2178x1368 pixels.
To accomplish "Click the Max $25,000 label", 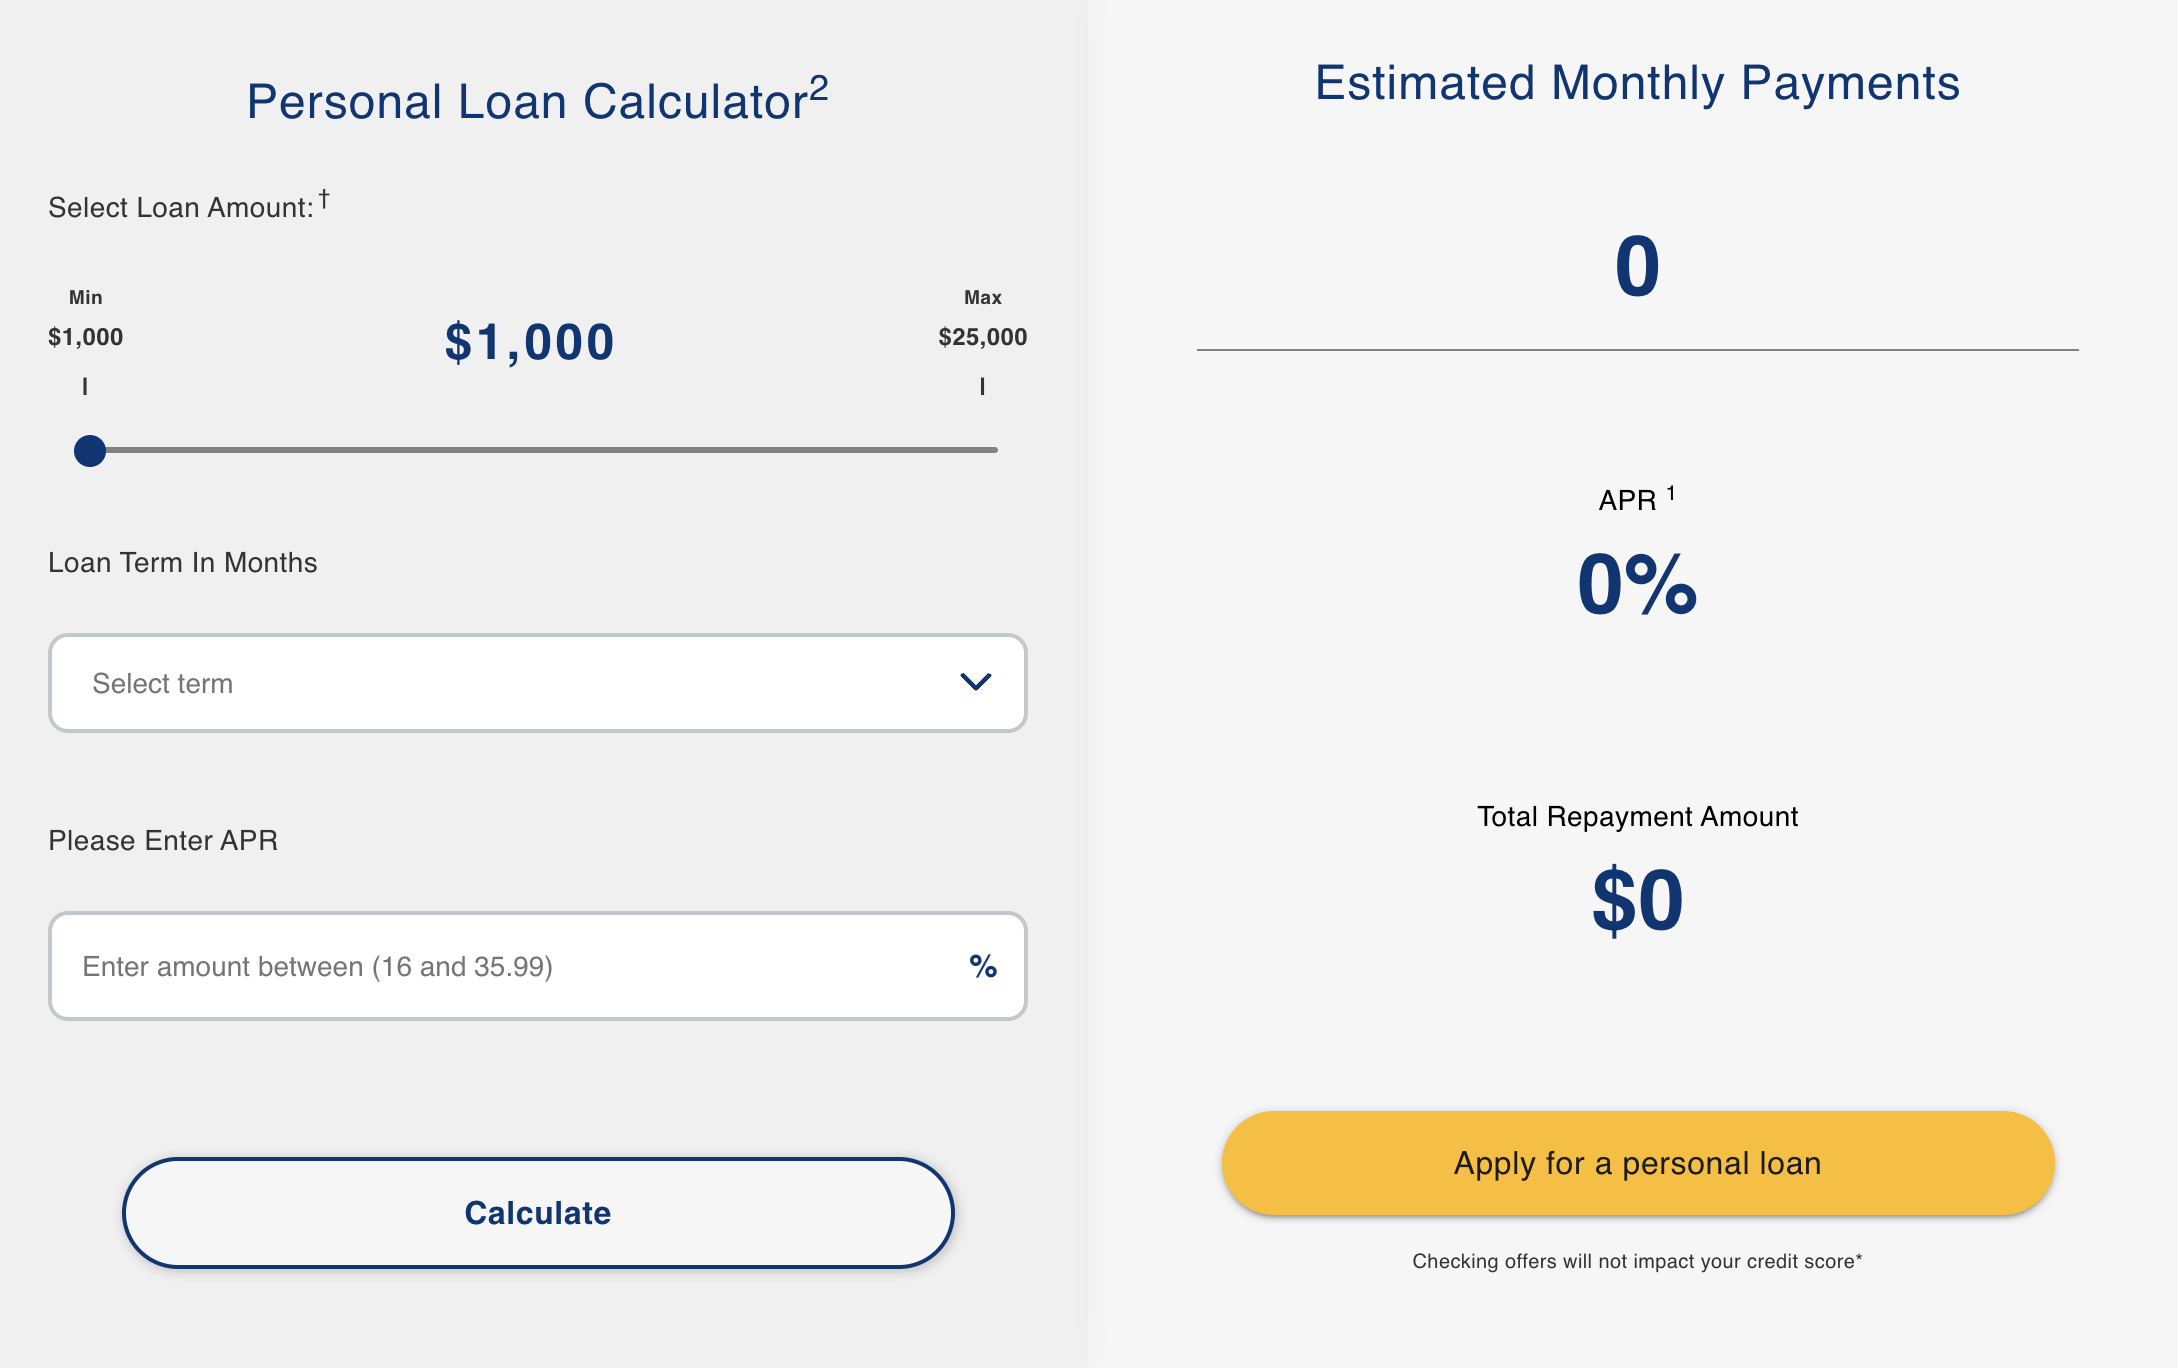I will 982,336.
